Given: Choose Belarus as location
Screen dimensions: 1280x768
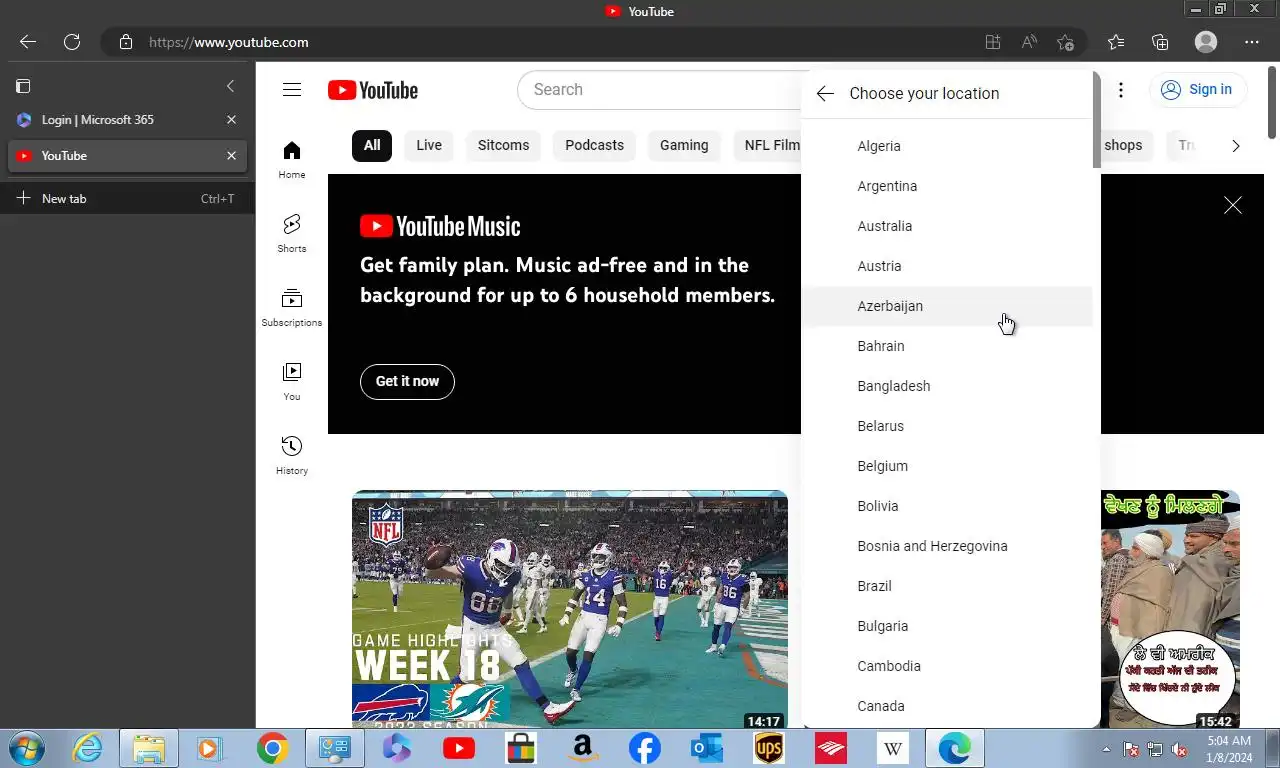Looking at the screenshot, I should pyautogui.click(x=947, y=426).
